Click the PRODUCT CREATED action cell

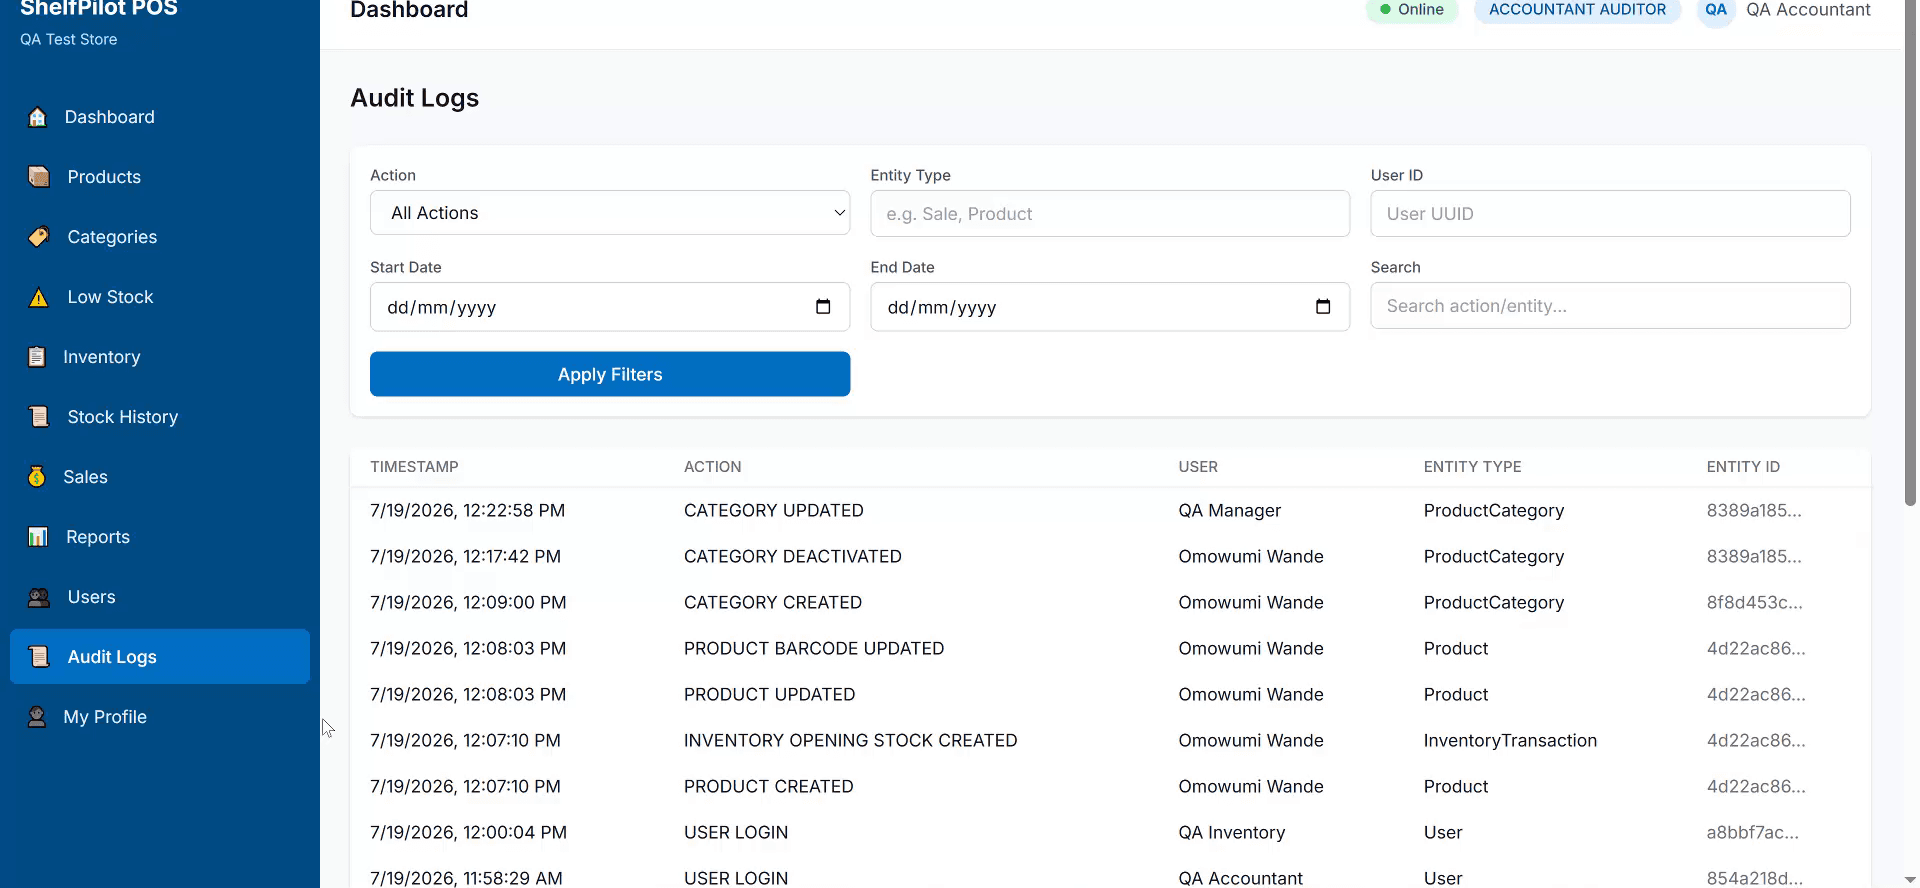(769, 786)
